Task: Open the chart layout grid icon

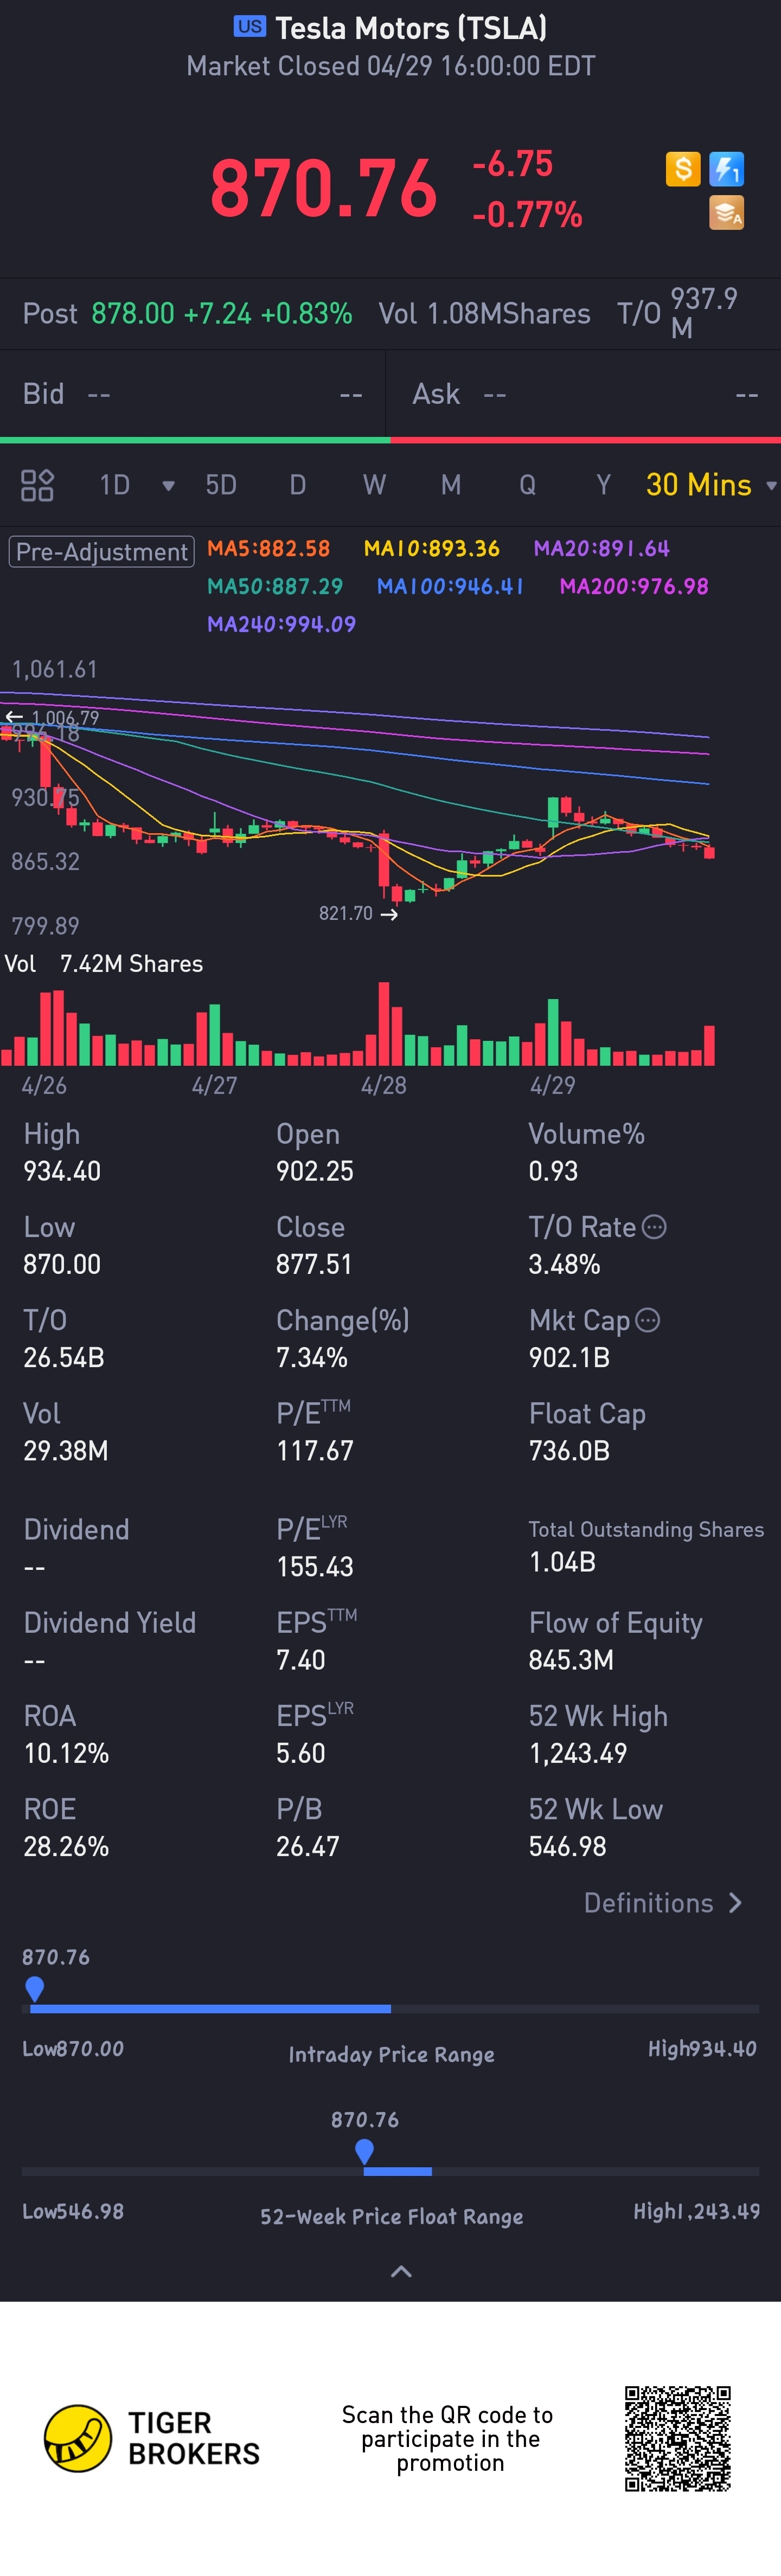Action: (37, 485)
